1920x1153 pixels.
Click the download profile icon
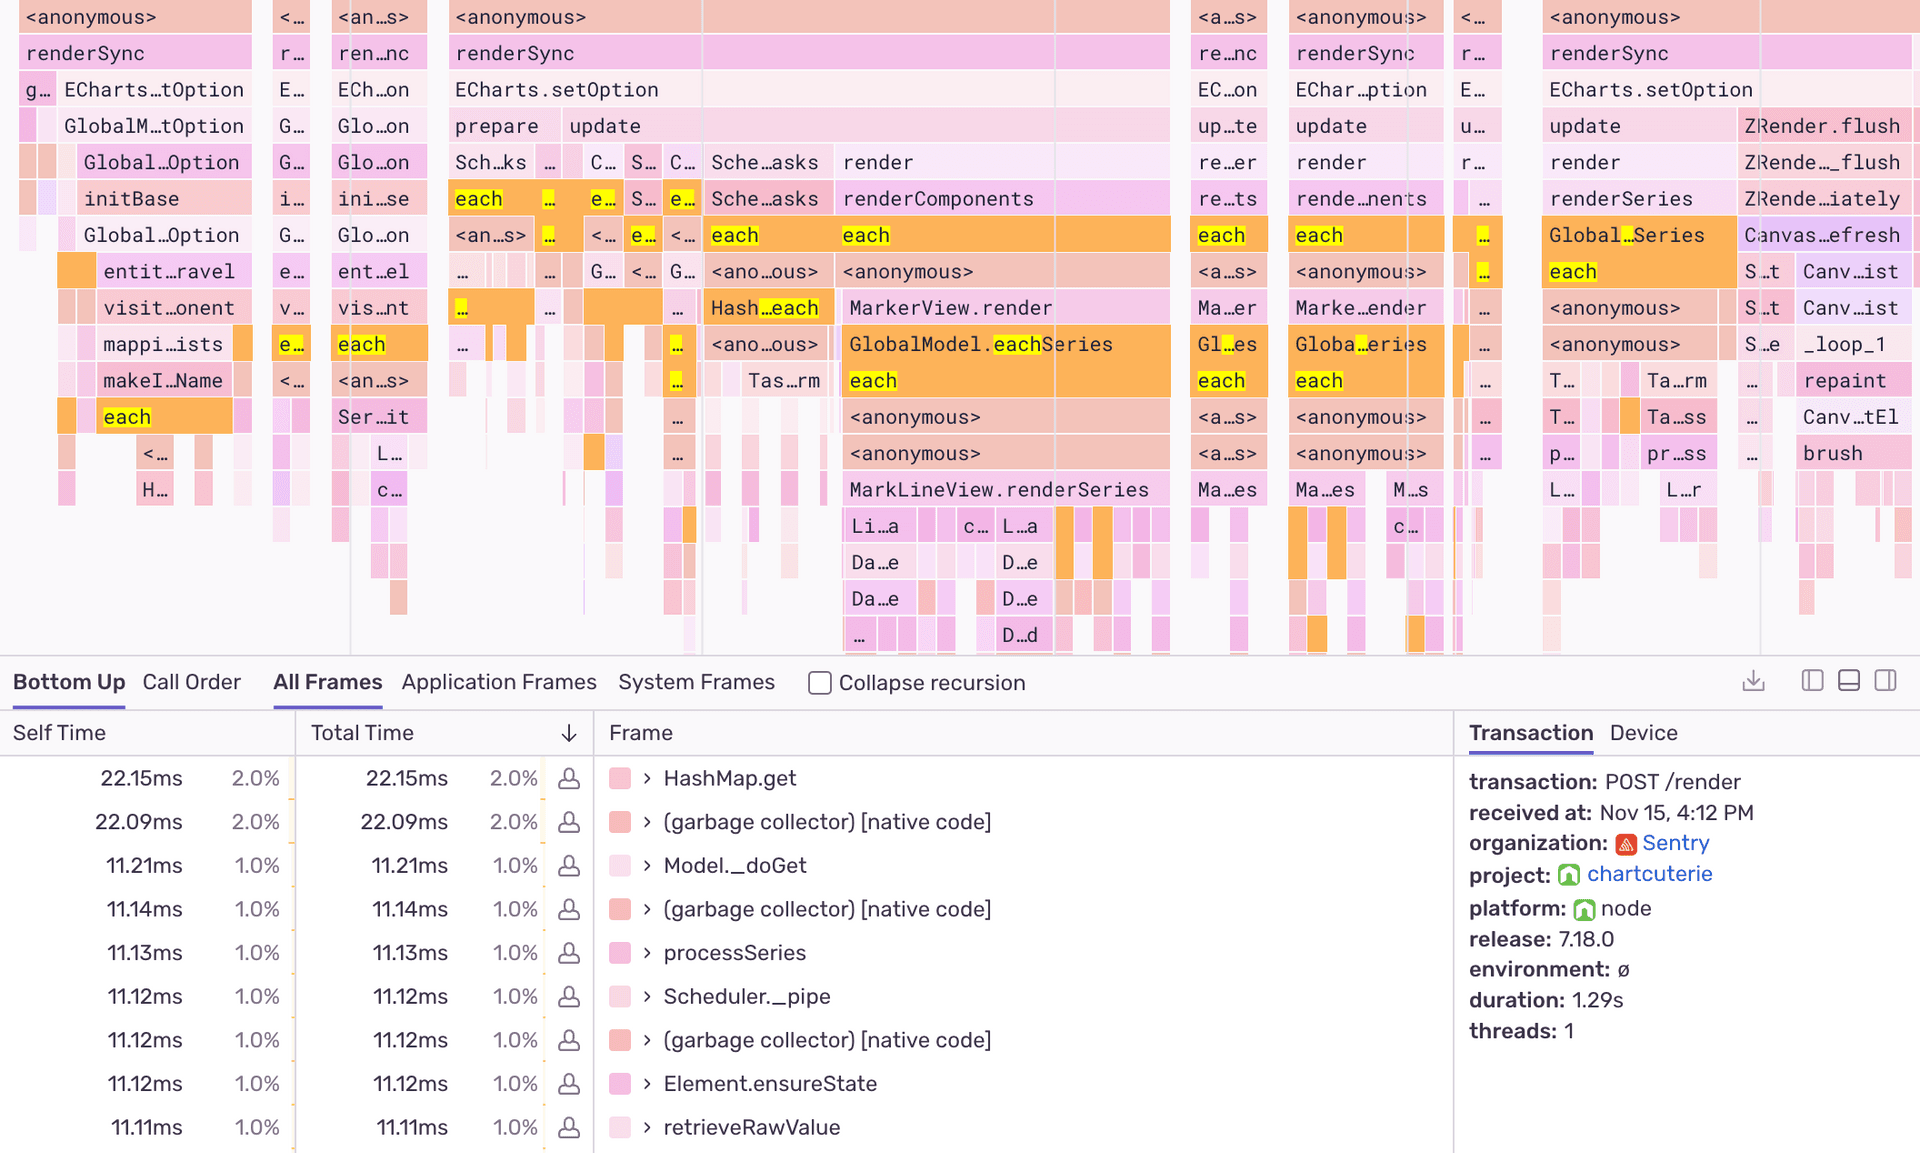pyautogui.click(x=1753, y=680)
